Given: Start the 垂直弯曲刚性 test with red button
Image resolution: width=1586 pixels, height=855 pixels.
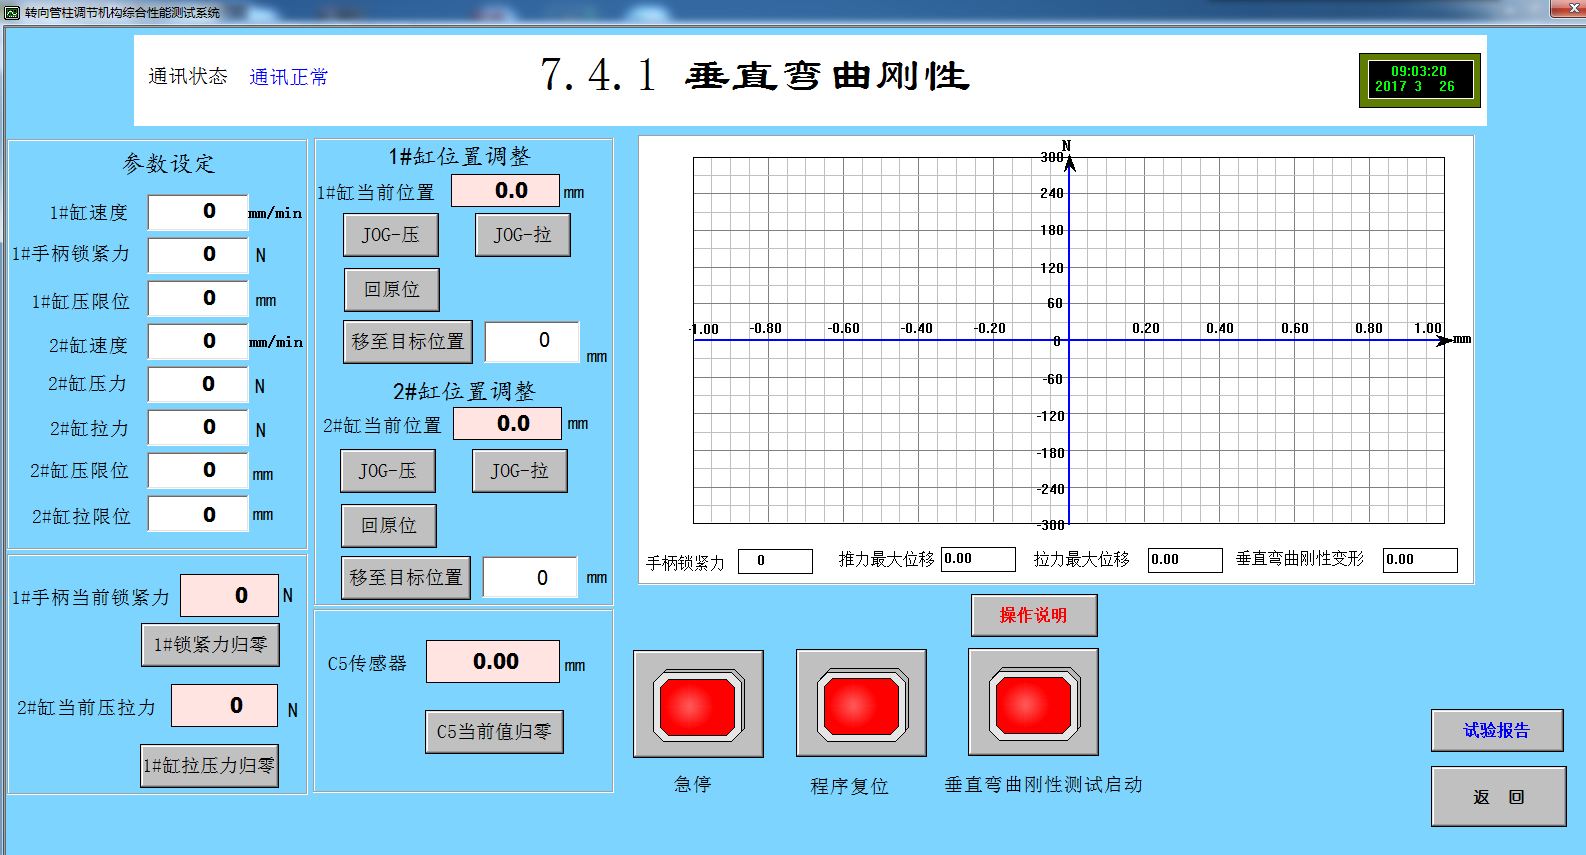Looking at the screenshot, I should (x=1033, y=703).
